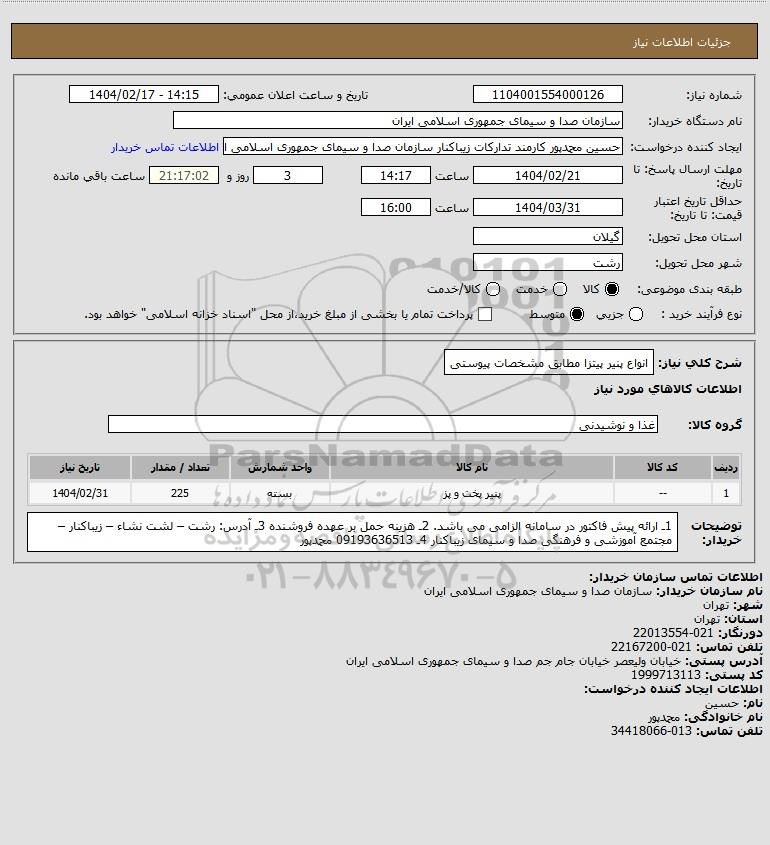This screenshot has height=845, width=770.
Task: Click the postal code 1999713113
Action: (x=666, y=675)
